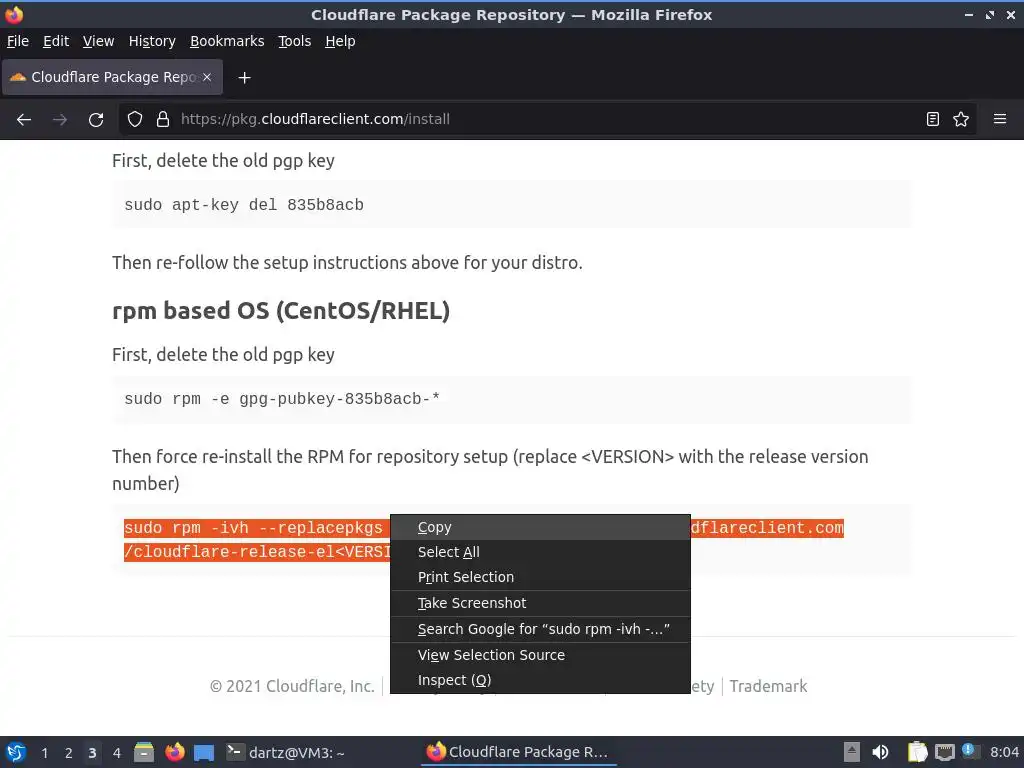Click the forward navigation arrow

tap(59, 120)
